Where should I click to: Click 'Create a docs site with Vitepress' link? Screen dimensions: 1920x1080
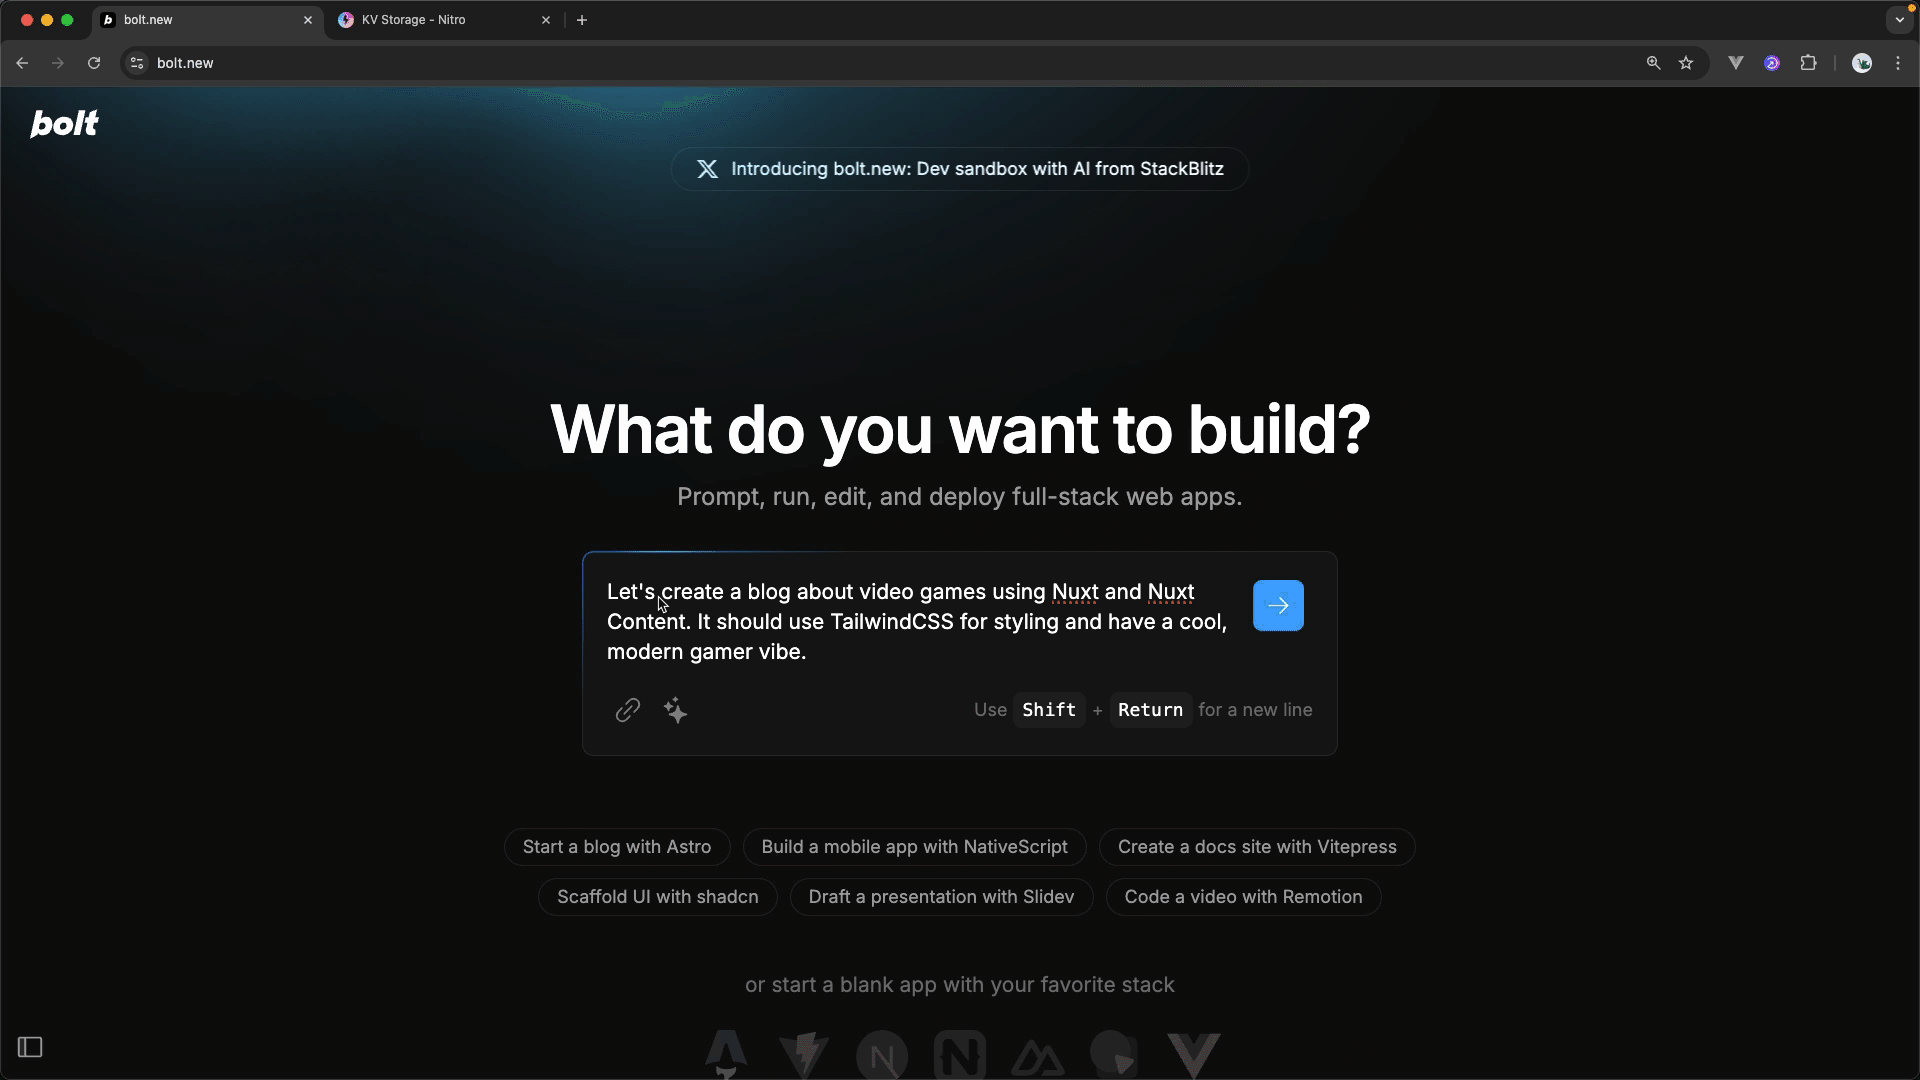tap(1257, 845)
